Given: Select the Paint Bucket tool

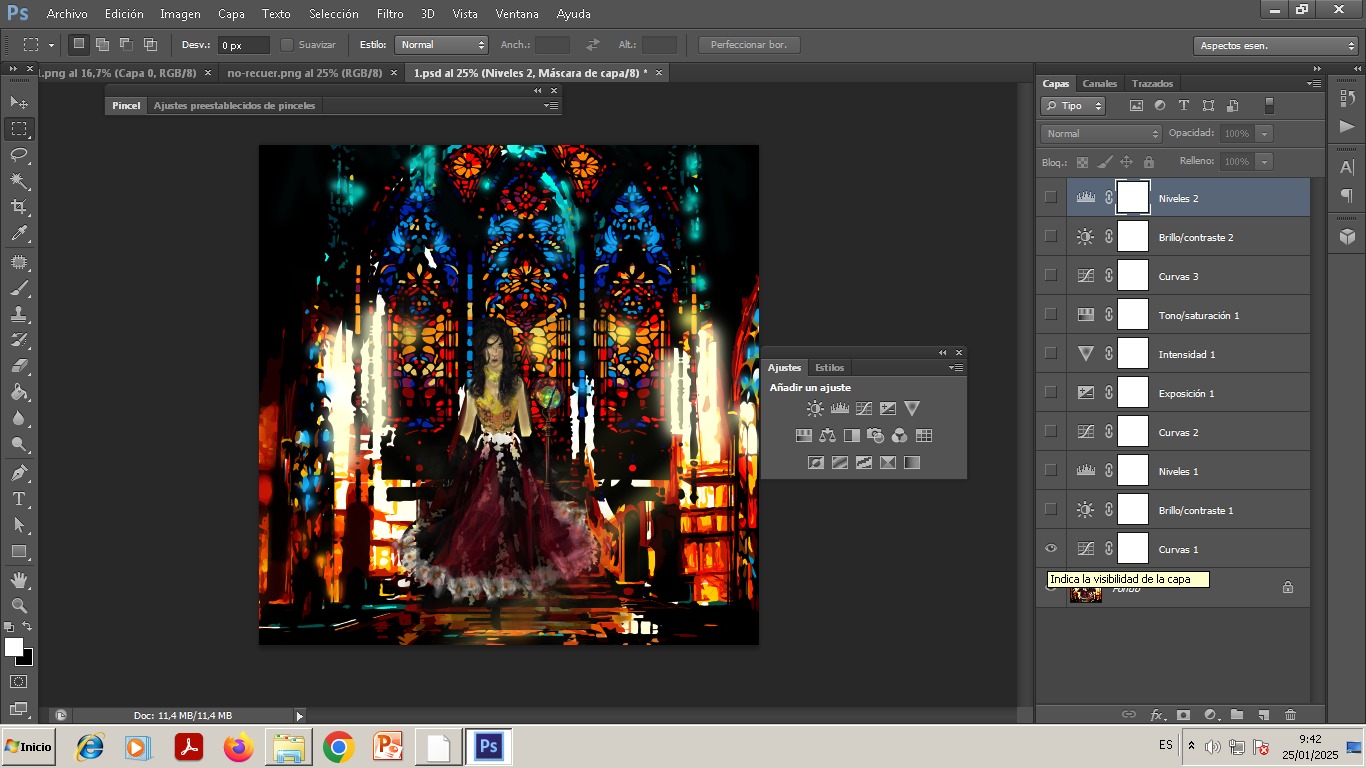Looking at the screenshot, I should coord(19,392).
